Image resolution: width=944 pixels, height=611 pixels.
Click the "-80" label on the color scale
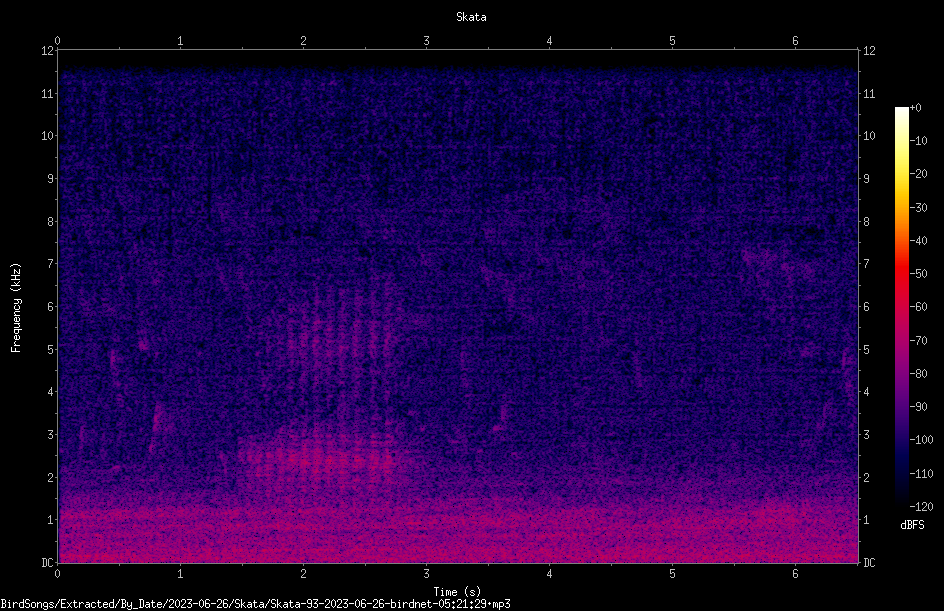[x=918, y=374]
